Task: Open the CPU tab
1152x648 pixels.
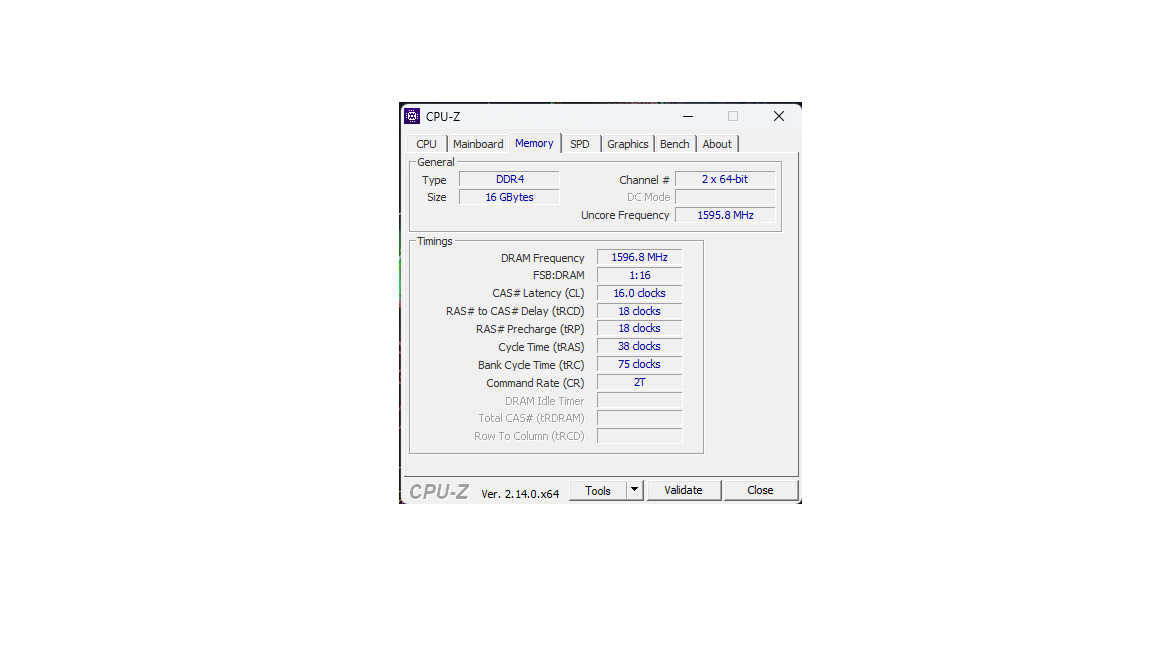Action: tap(426, 144)
